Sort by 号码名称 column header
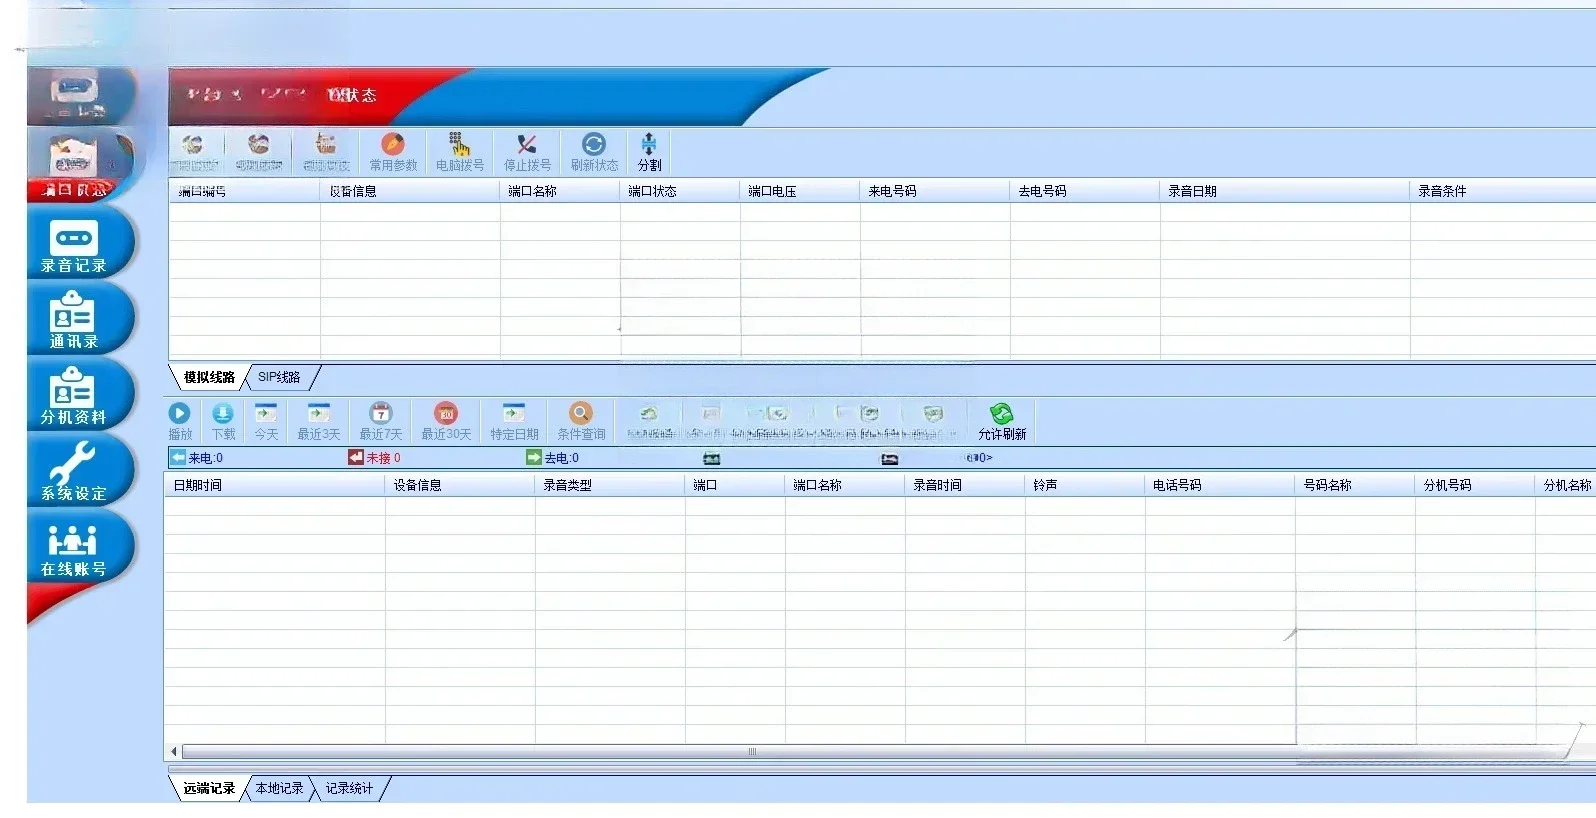The image size is (1596, 818). 1355,485
